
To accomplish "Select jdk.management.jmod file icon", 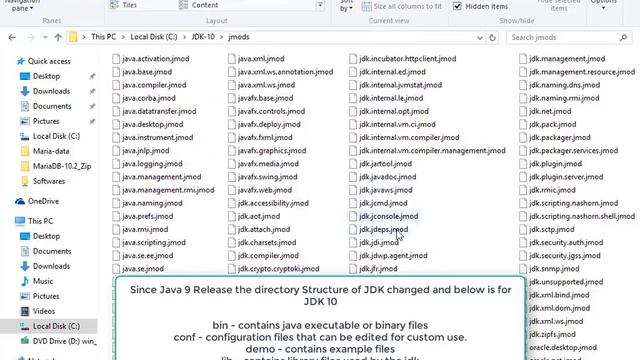I will [x=523, y=59].
